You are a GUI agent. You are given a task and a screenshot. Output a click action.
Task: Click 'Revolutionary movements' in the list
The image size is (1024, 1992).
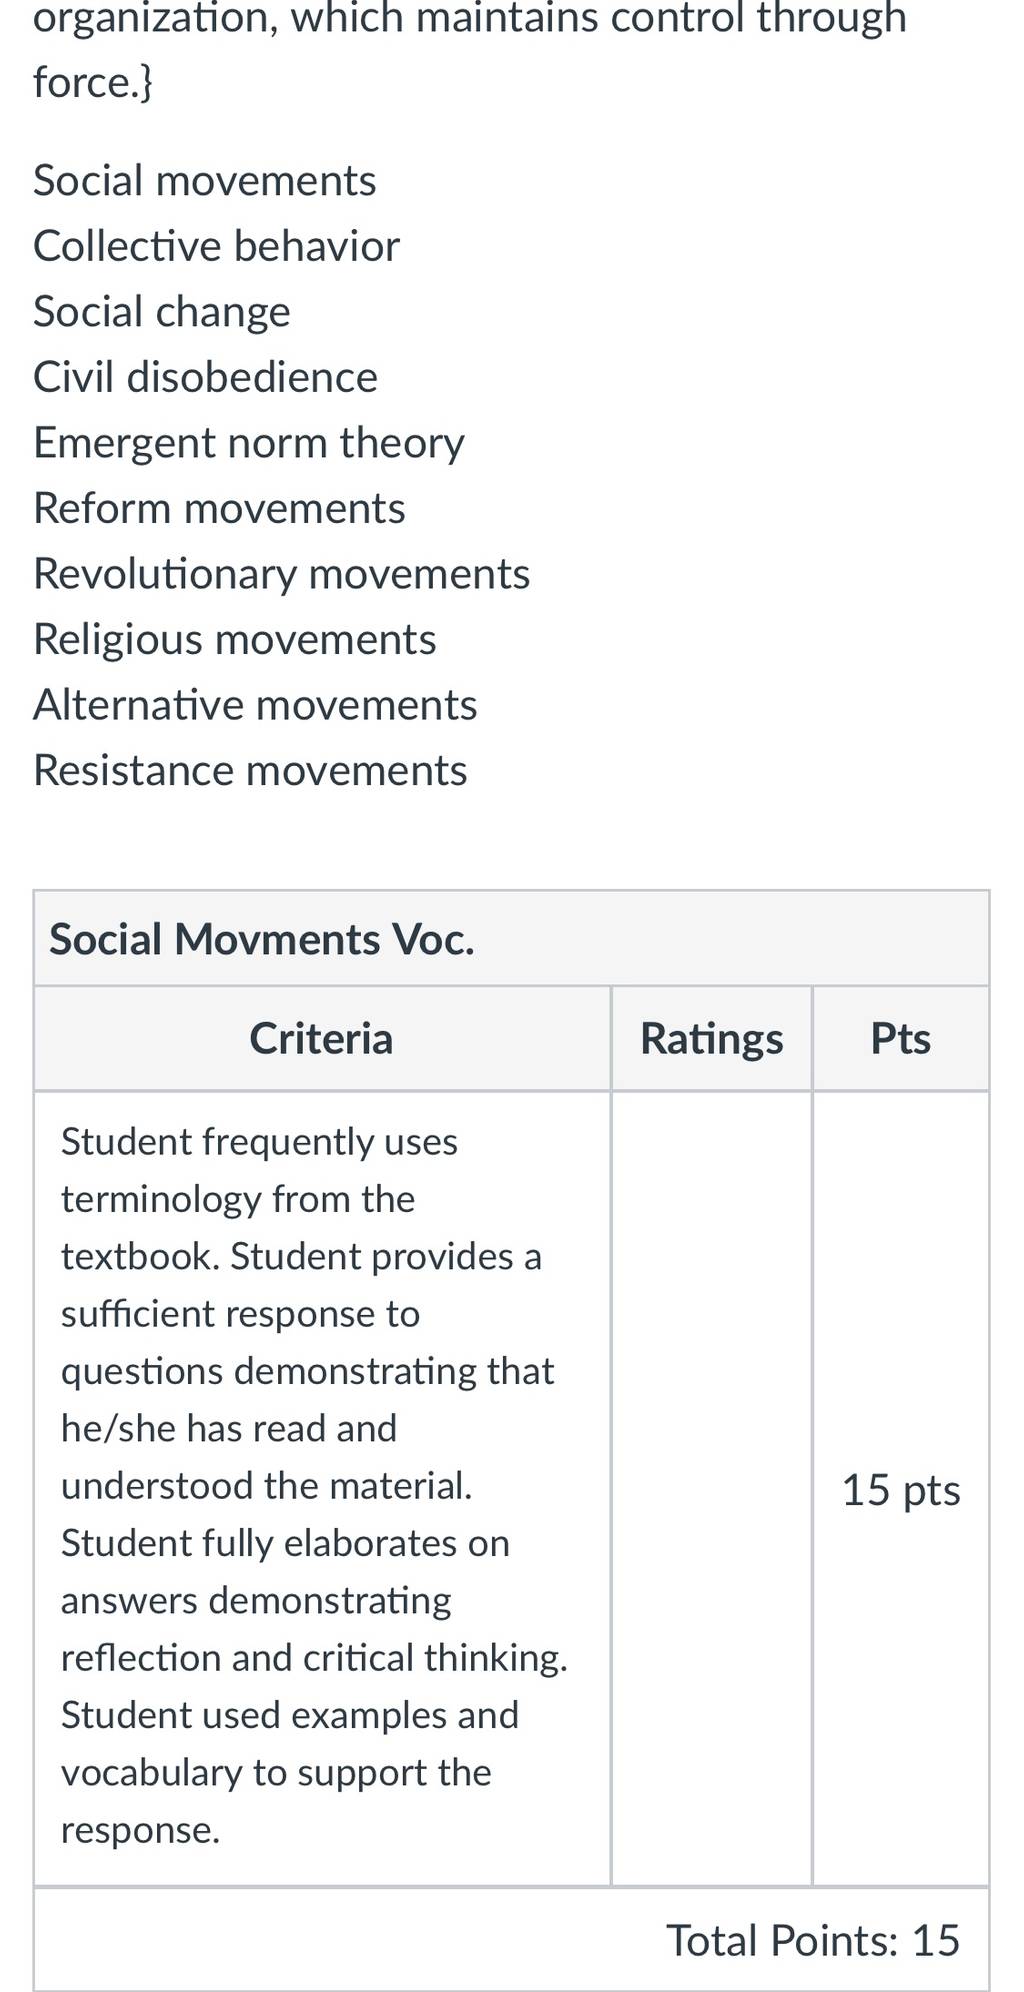pyautogui.click(x=282, y=574)
